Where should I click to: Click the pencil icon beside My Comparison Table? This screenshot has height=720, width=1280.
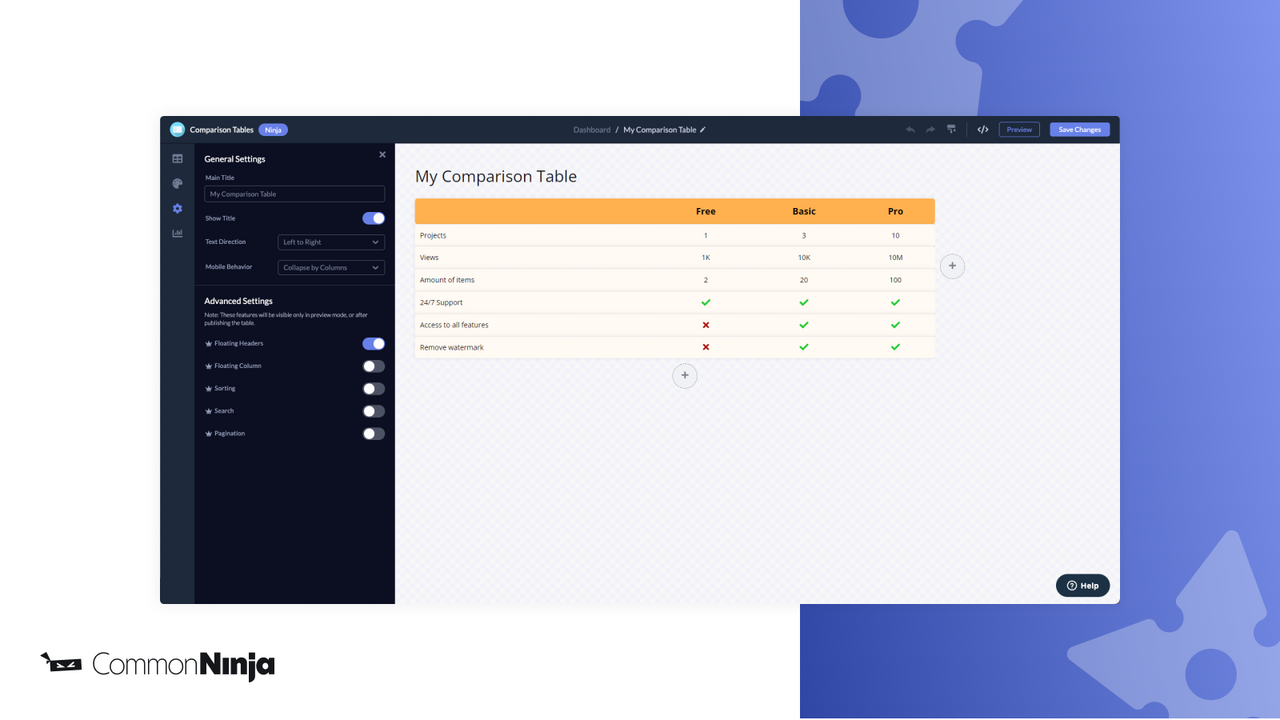[702, 129]
